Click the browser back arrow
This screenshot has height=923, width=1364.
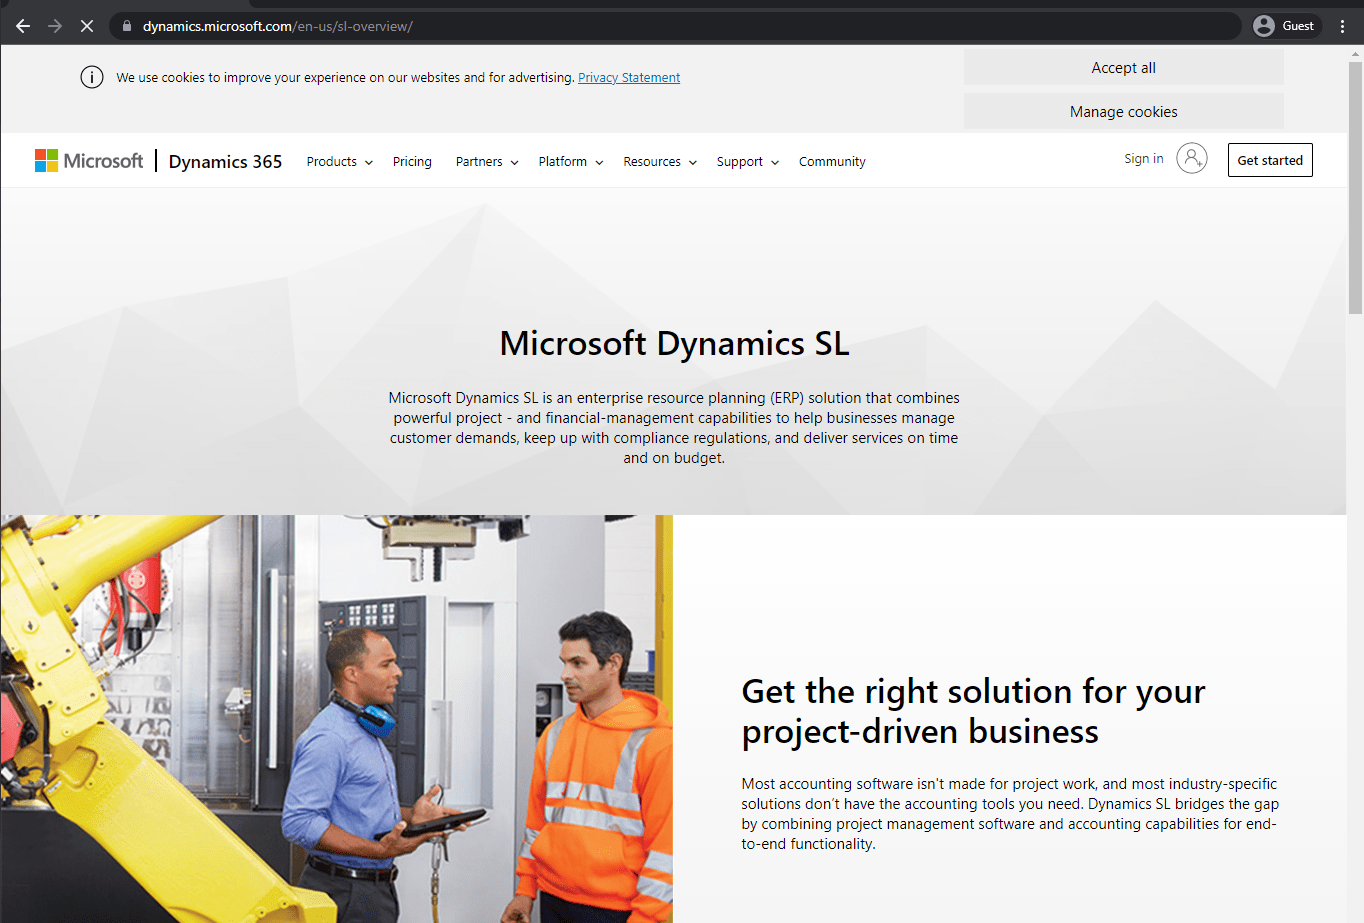22,25
